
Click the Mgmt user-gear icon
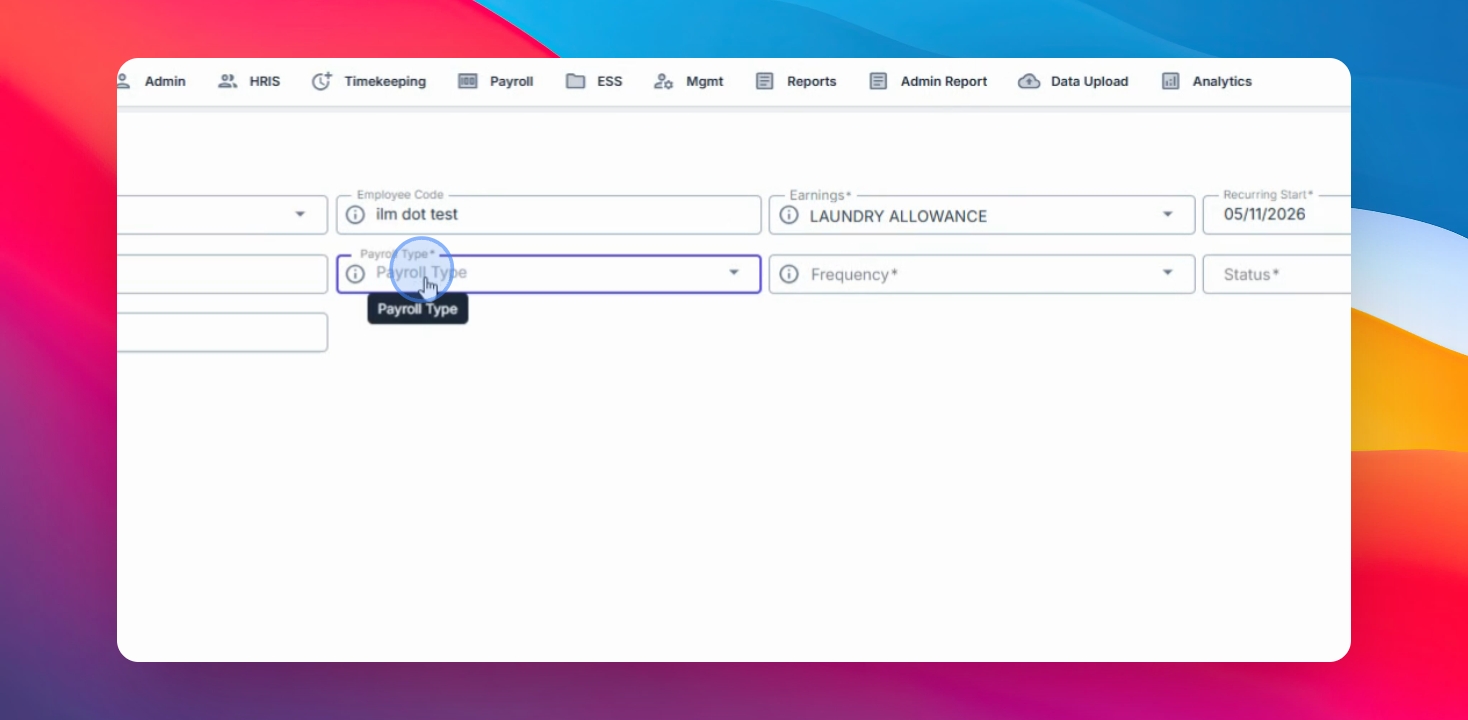(664, 81)
